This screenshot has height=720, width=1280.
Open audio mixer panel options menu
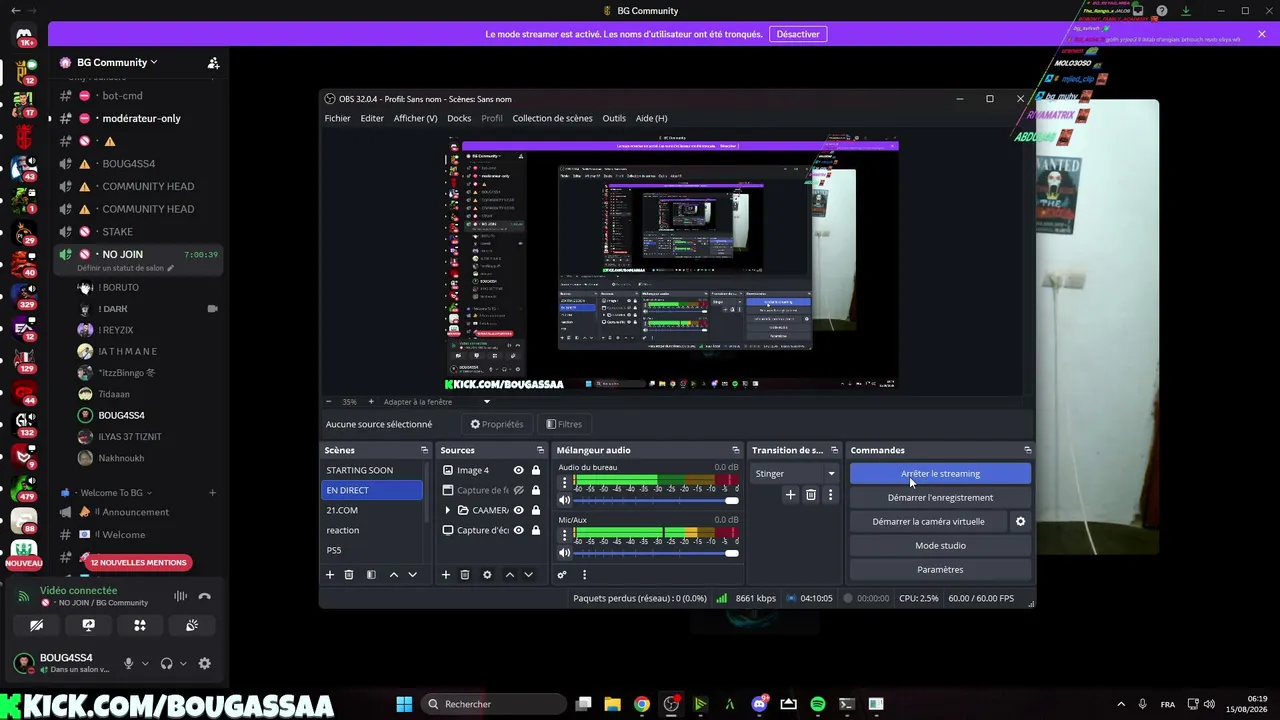tap(584, 575)
